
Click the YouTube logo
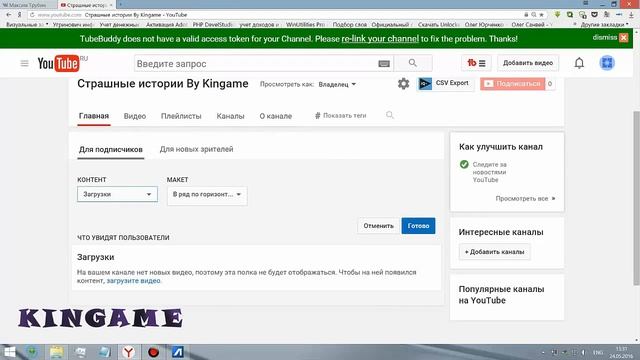tap(58, 63)
